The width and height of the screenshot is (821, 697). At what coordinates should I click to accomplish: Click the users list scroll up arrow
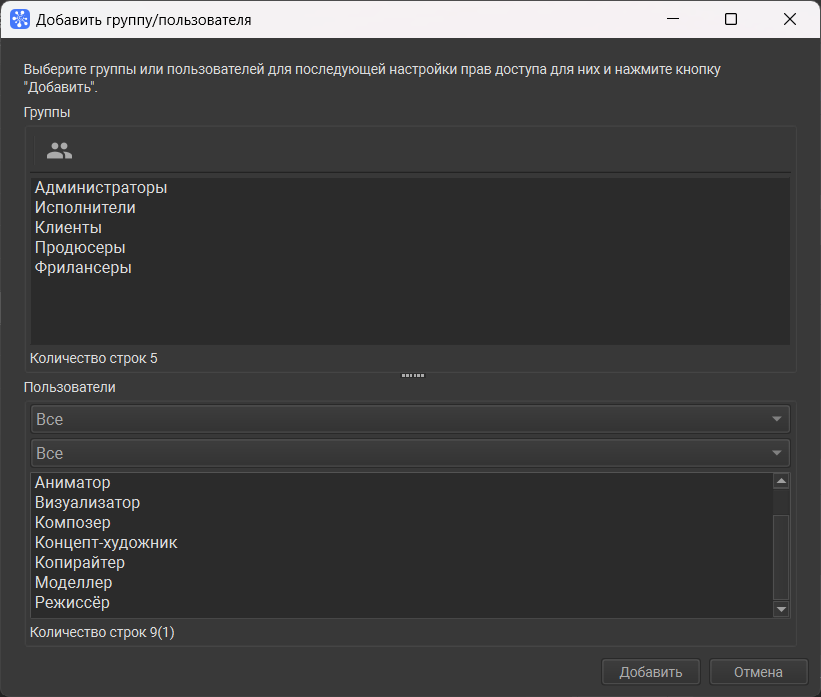tap(781, 481)
